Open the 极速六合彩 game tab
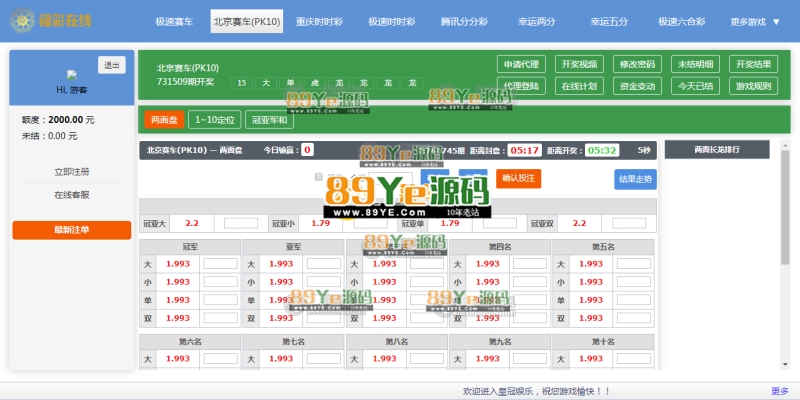This screenshot has height=400, width=800. point(682,21)
